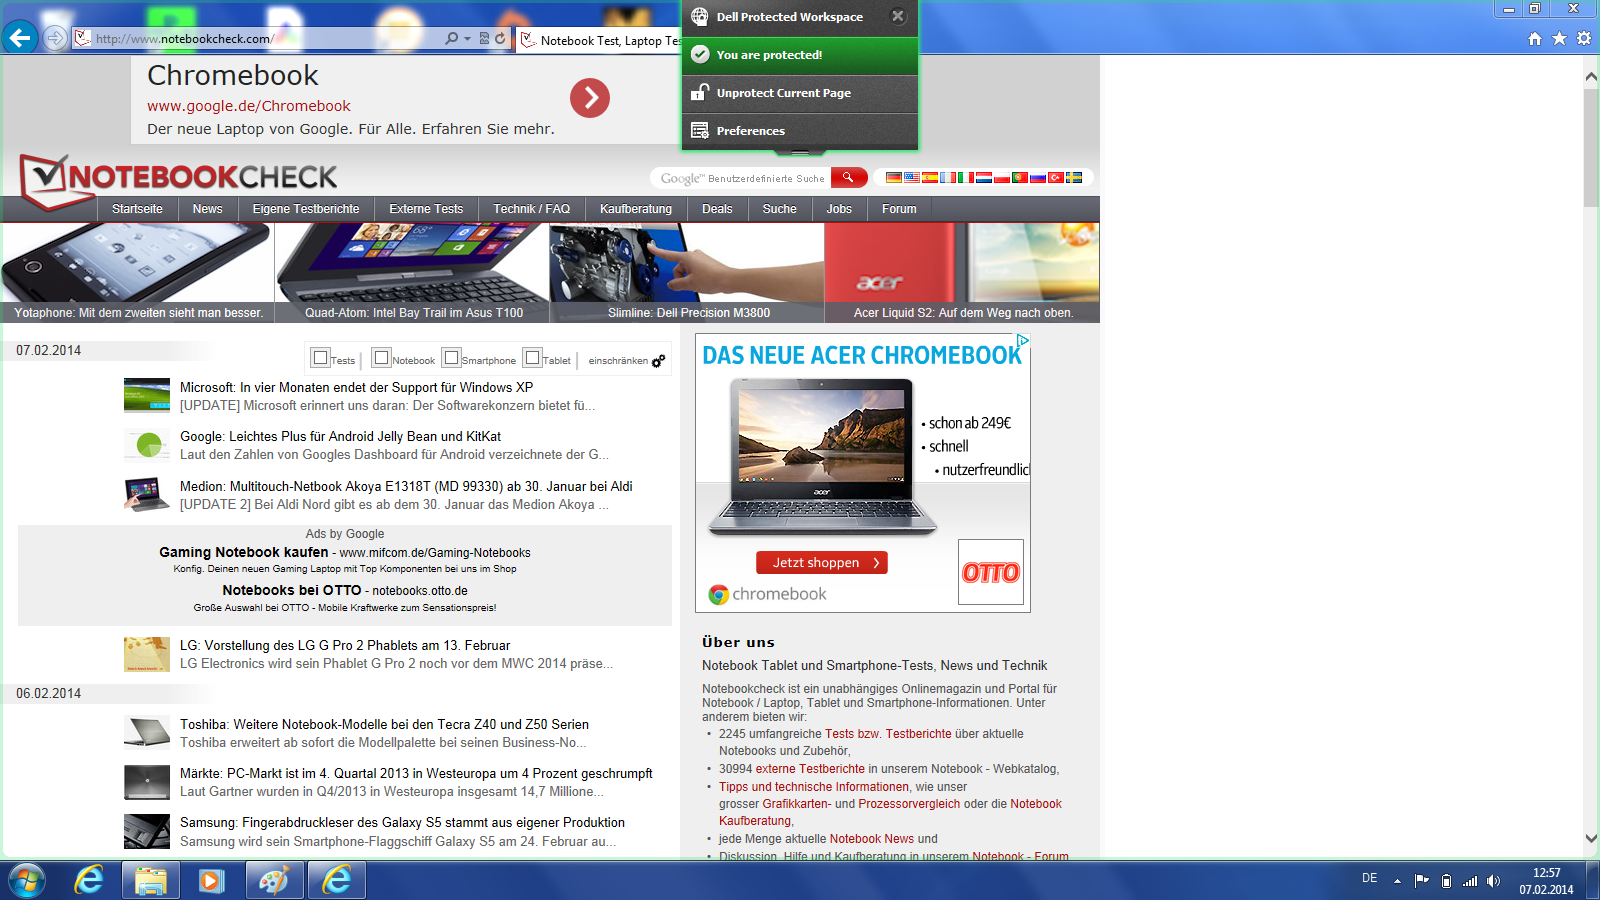Open the Yotaphone teaser thumbnail
Image resolution: width=1600 pixels, height=900 pixels.
(137, 272)
